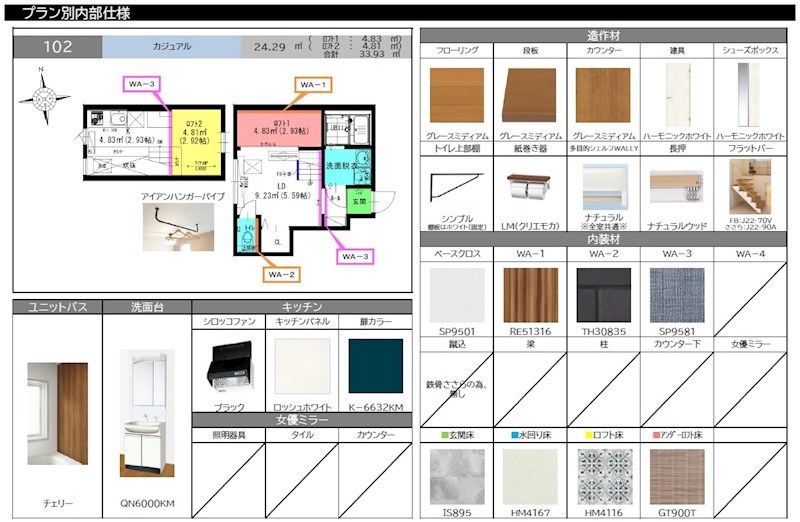
Task: Select the 内装材 section header
Action: (x=603, y=240)
